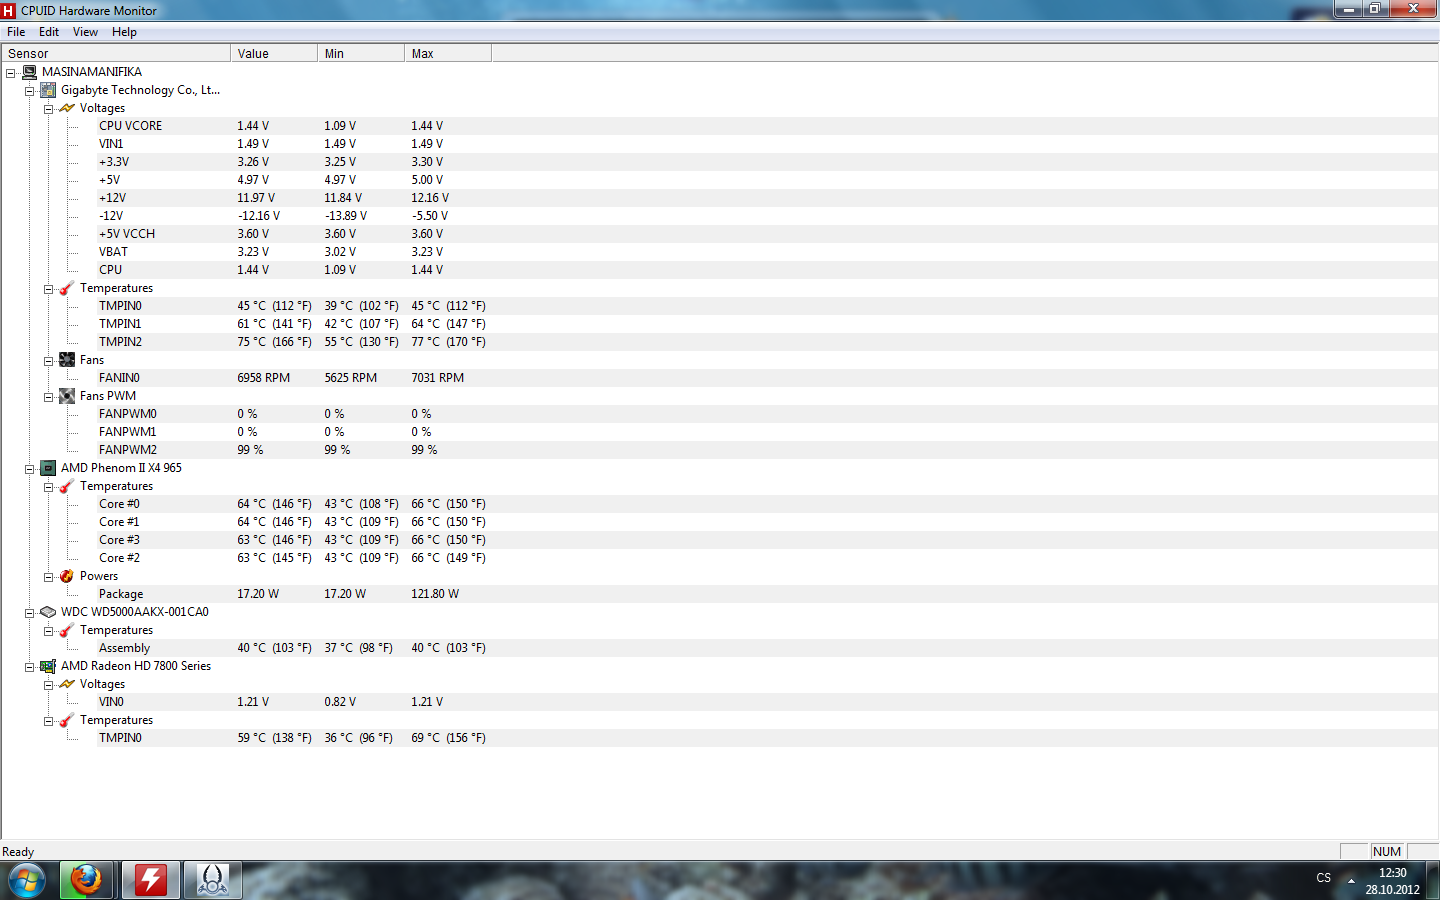Collapse the Fans group
Viewport: 1440px width, 900px height.
[49, 361]
